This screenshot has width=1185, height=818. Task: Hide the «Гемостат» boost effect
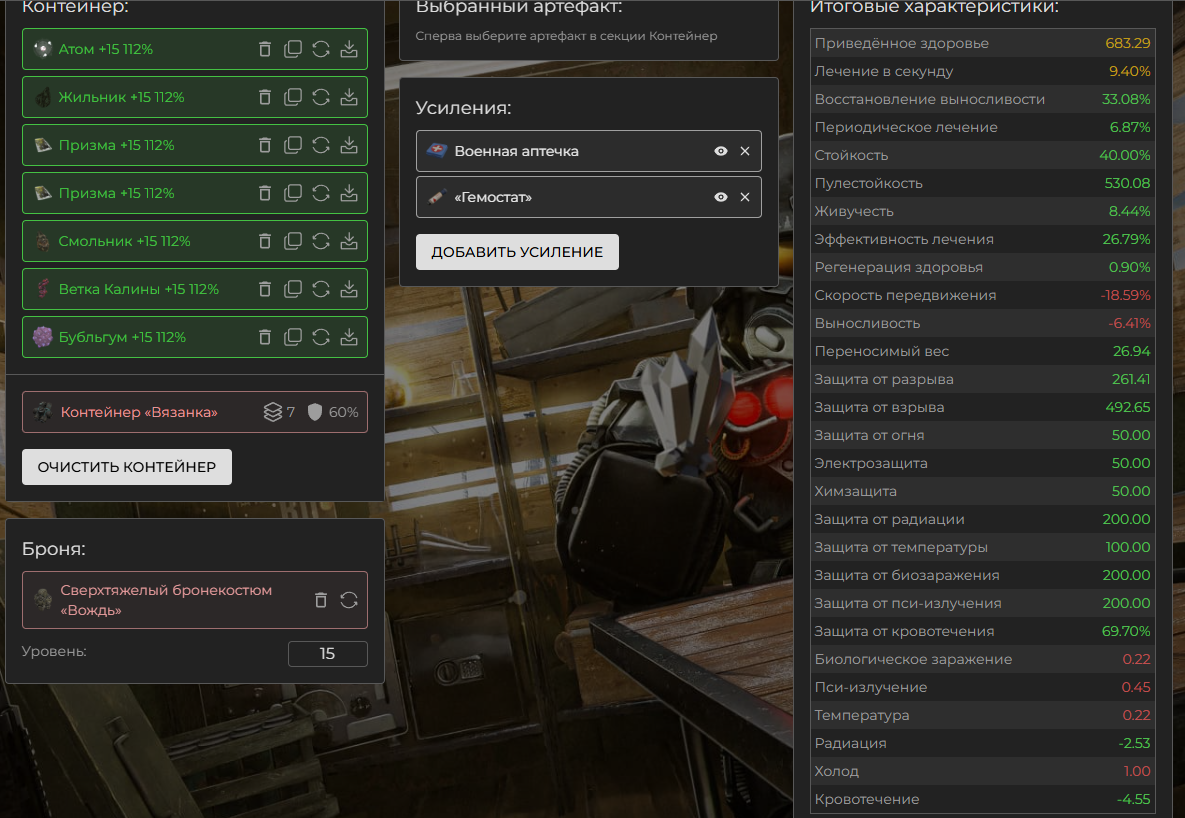pos(720,197)
